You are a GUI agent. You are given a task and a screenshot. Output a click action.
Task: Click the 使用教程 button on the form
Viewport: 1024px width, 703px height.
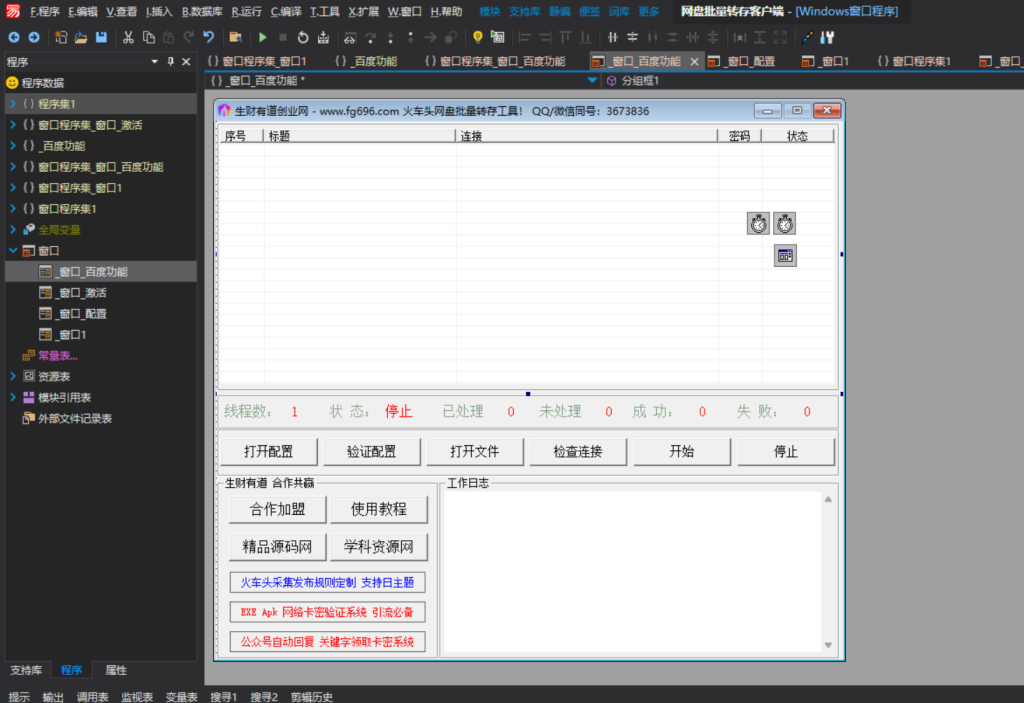click(x=378, y=510)
